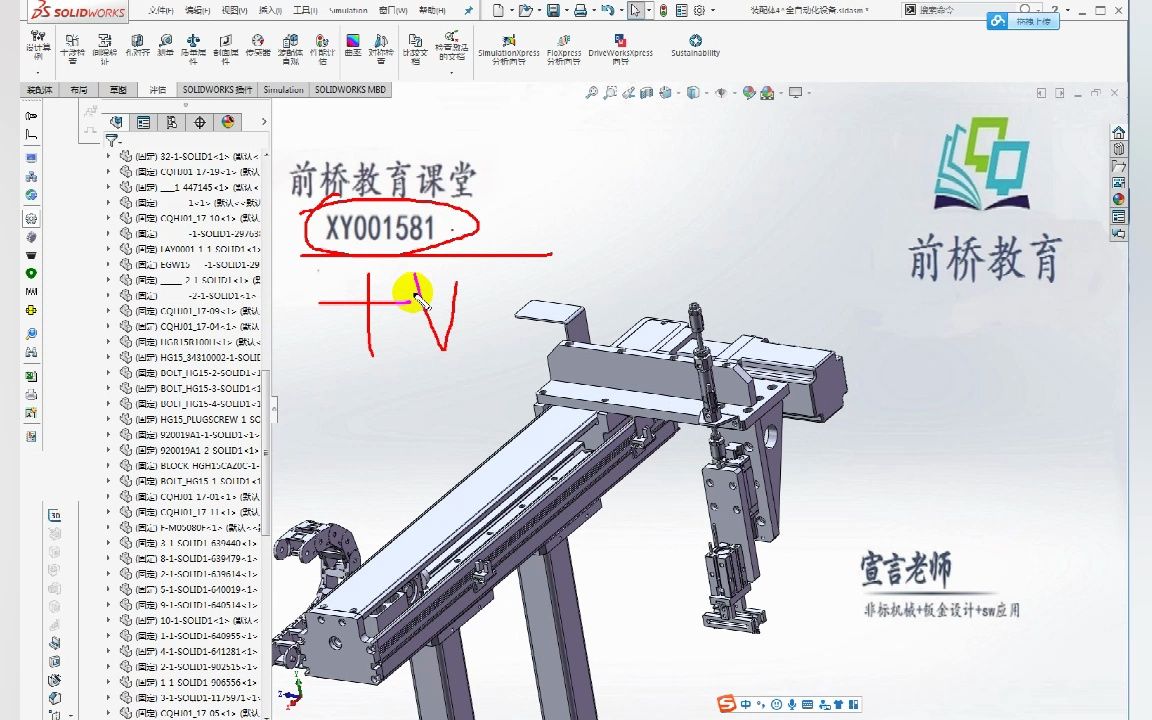Screen dimensions: 1152x720
Task: Toggle the display style in heads-up toolbar
Action: pyautogui.click(x=693, y=93)
